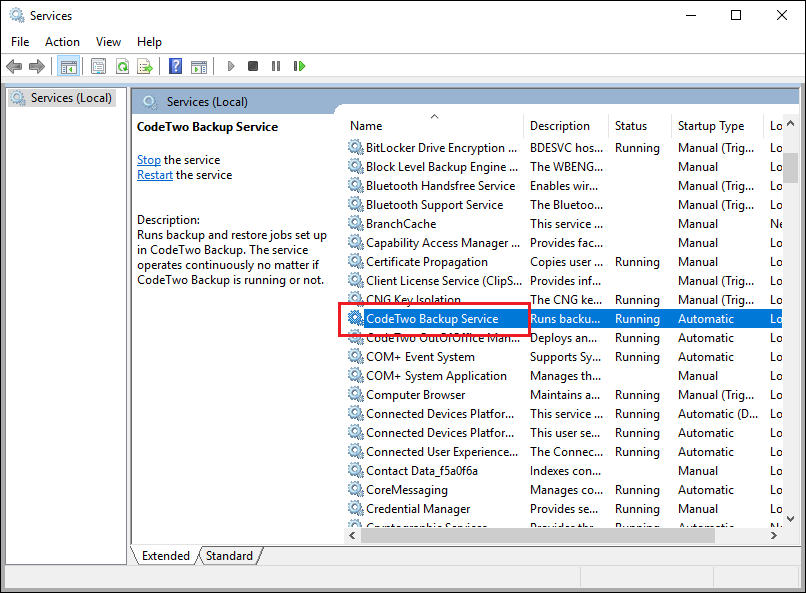
Task: Click the Restart the service link
Action: (155, 175)
